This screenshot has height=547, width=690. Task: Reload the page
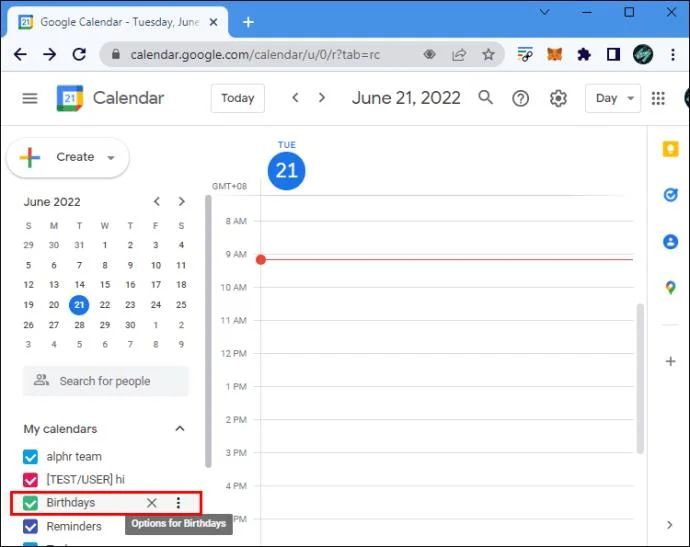click(x=79, y=55)
